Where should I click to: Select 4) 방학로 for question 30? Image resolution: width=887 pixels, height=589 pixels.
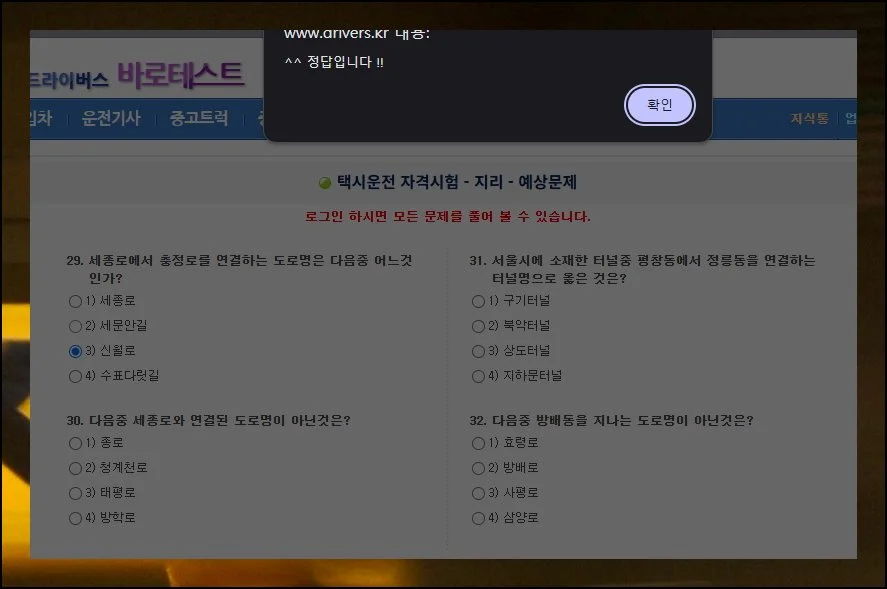click(x=75, y=518)
